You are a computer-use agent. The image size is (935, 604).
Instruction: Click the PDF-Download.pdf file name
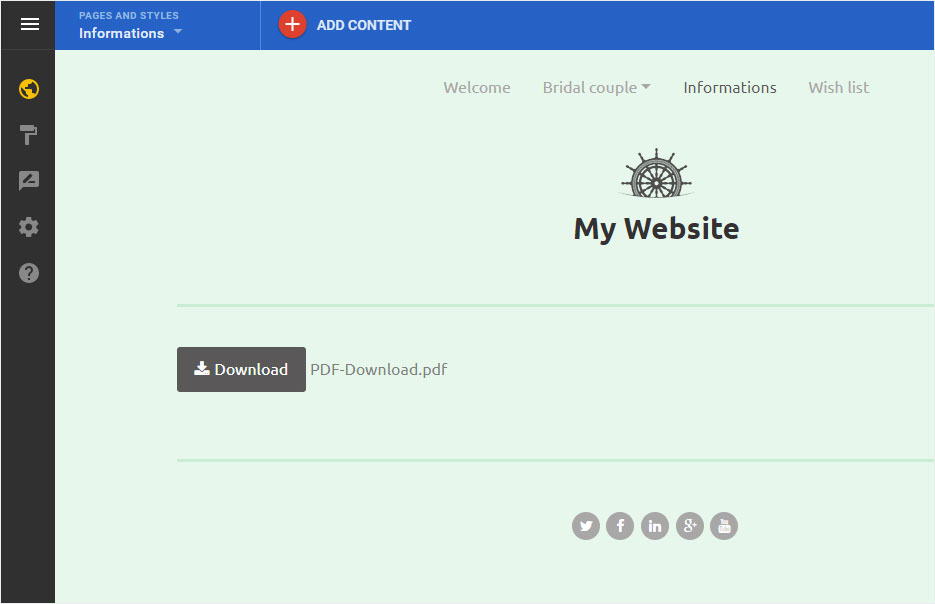tap(379, 370)
